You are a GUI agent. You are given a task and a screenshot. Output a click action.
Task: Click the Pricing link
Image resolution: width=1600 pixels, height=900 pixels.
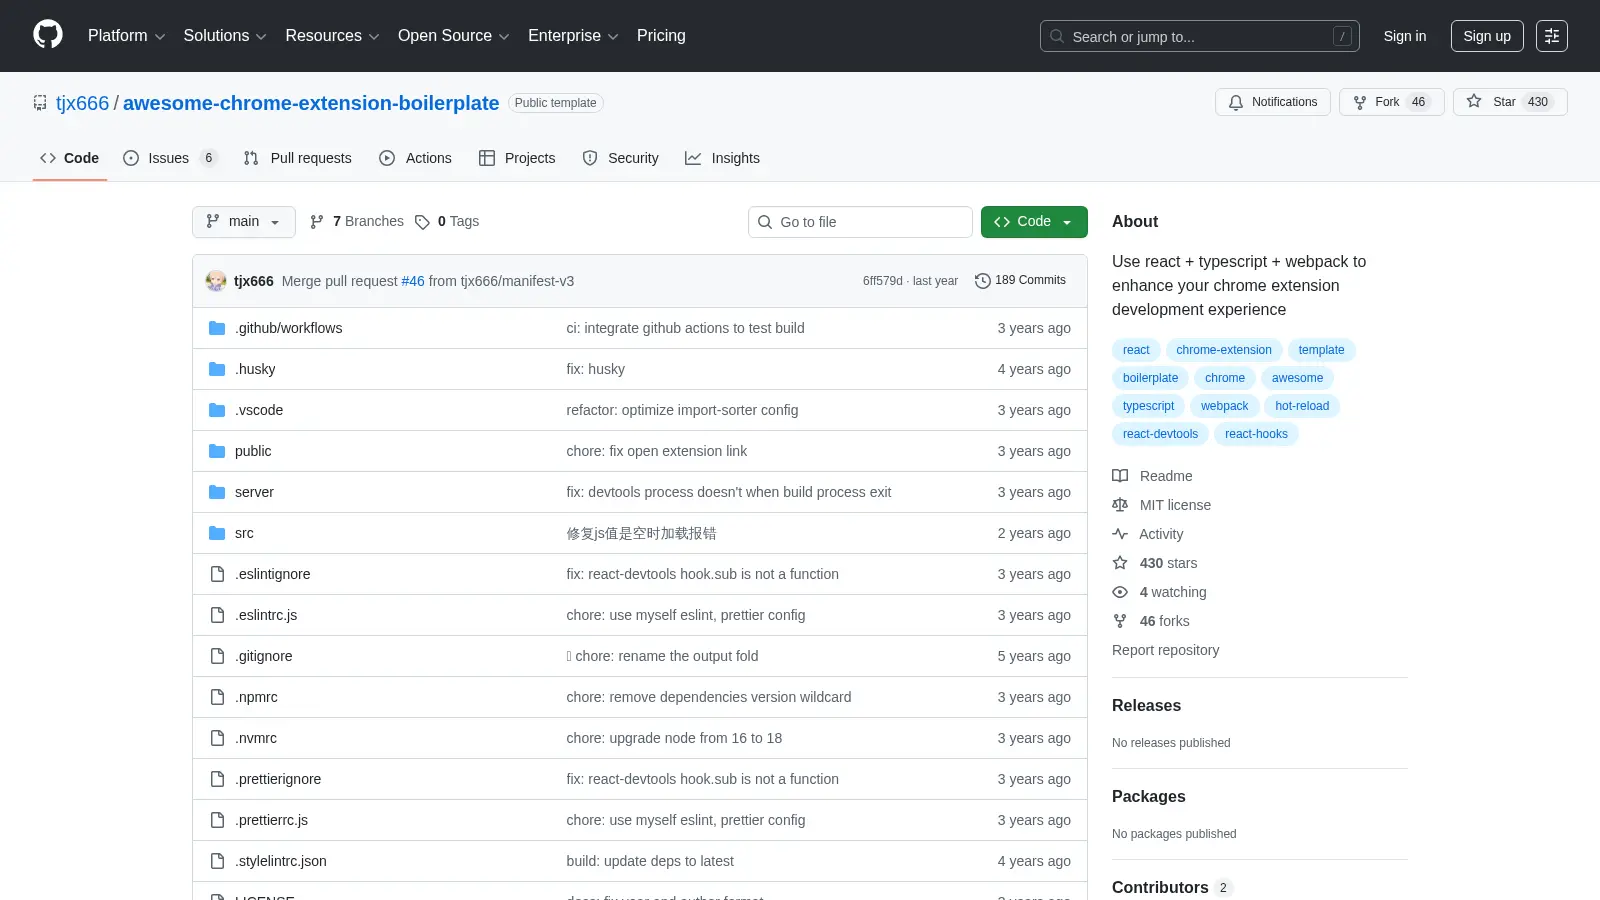661,36
